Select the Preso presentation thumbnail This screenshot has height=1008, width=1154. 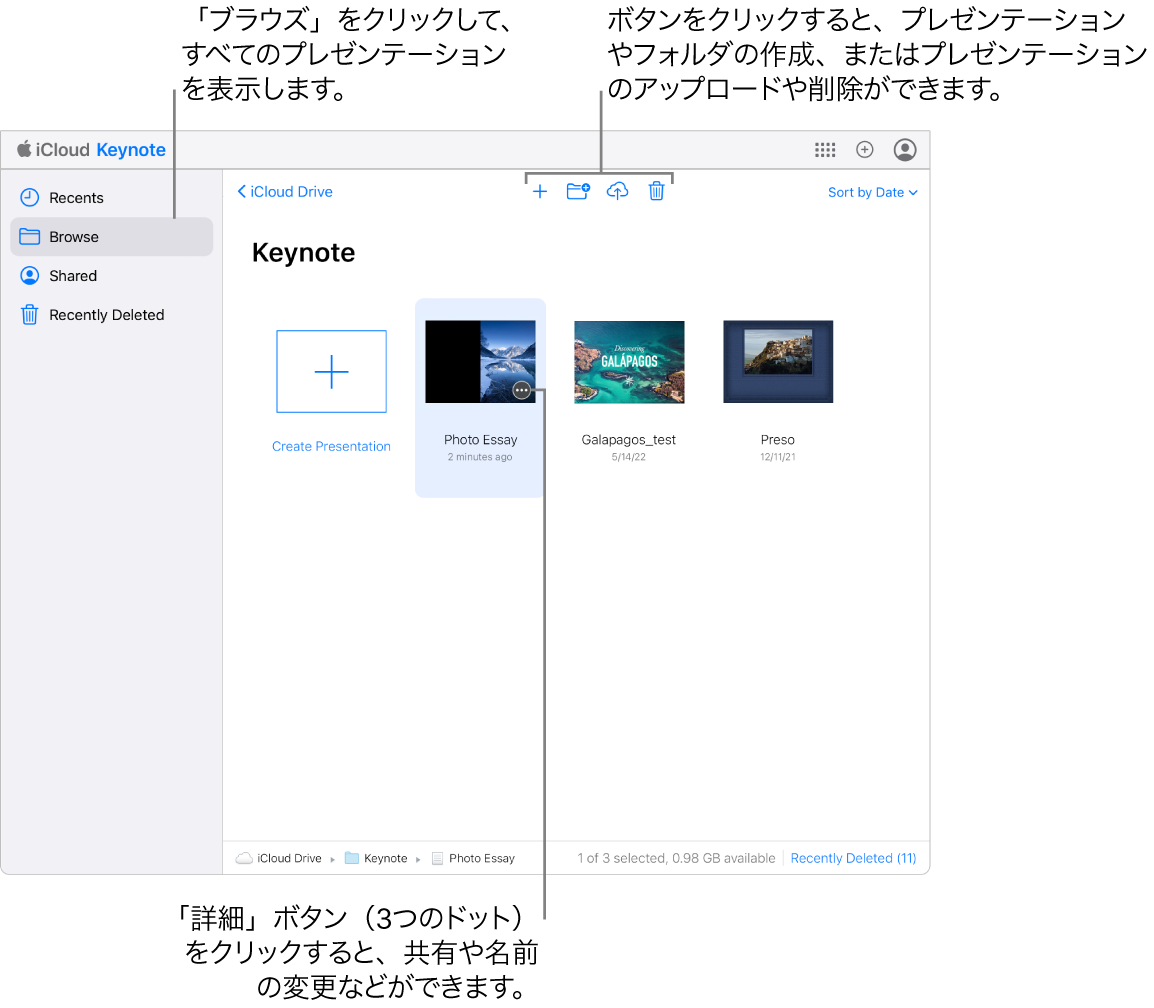(x=778, y=361)
